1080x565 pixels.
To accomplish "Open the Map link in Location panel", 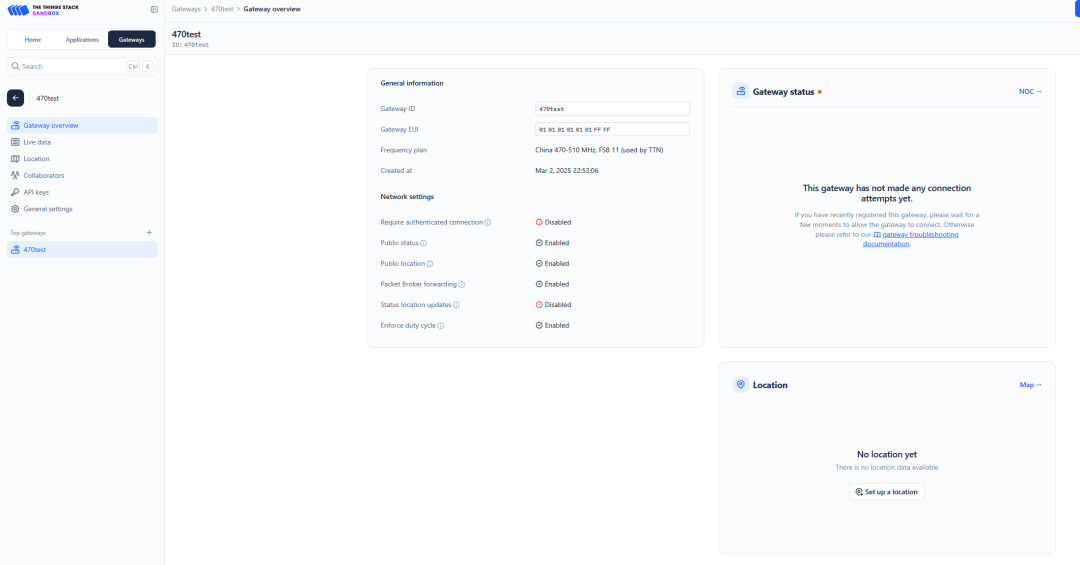I will pos(1030,384).
